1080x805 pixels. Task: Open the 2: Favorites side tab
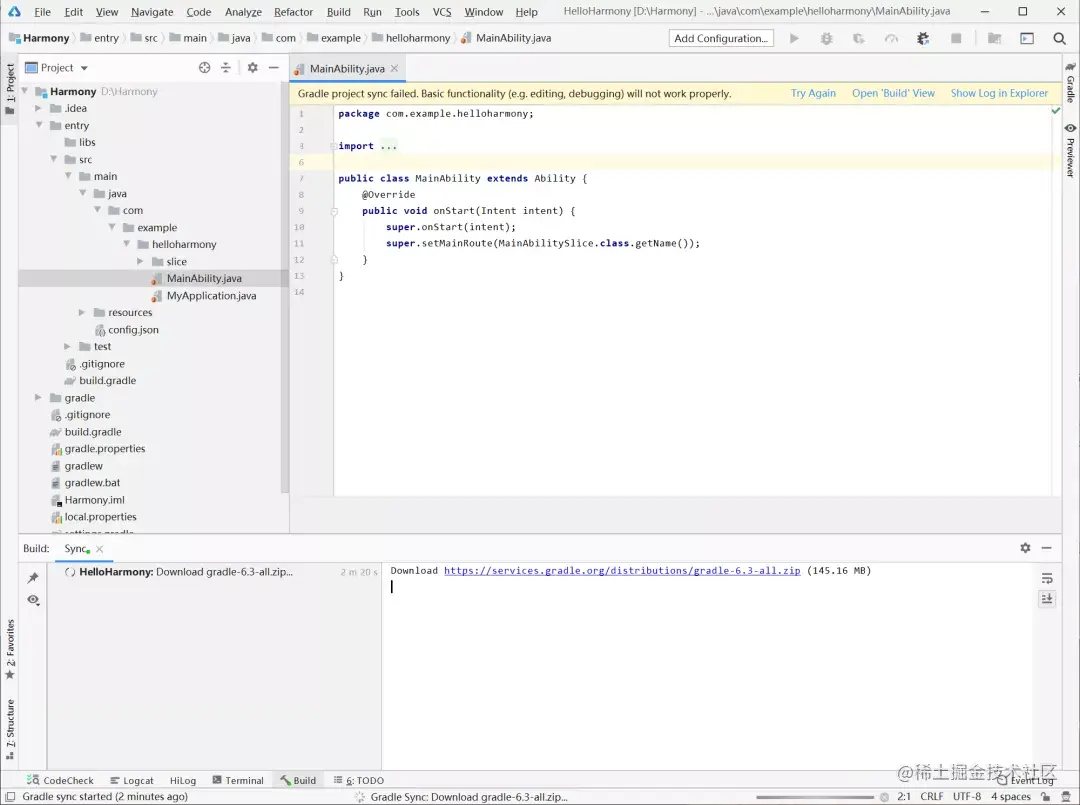point(10,649)
